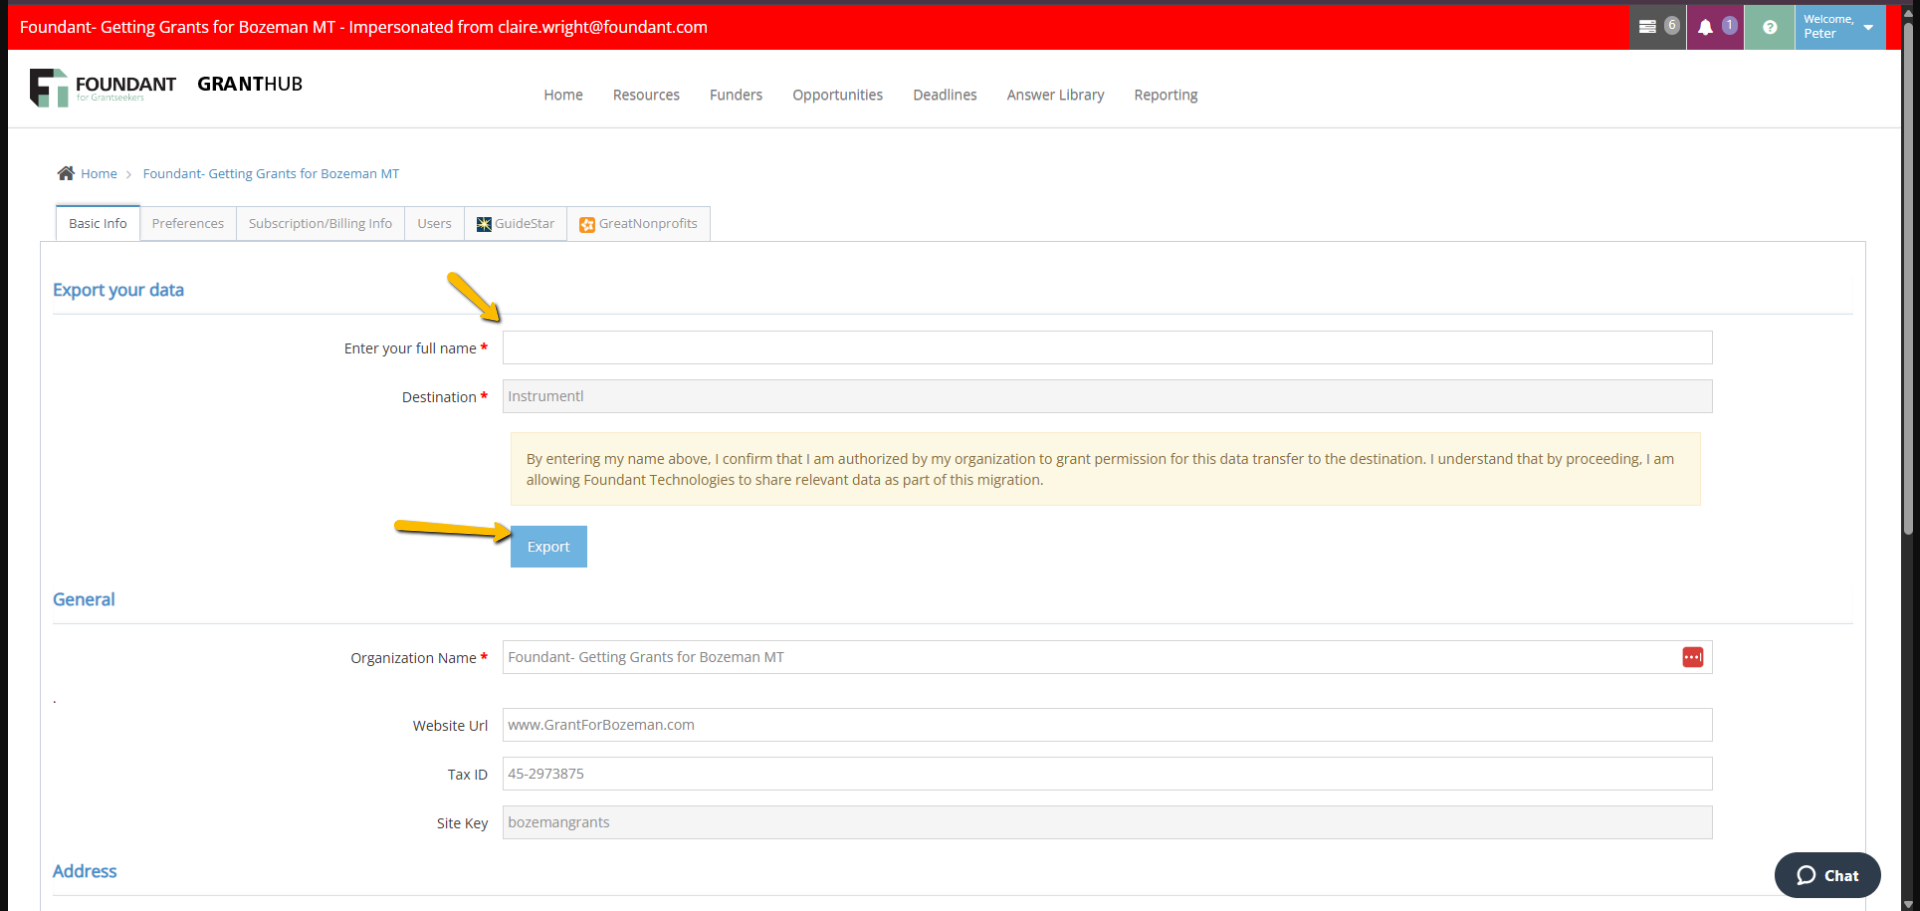1920x911 pixels.
Task: Click the Address section heading
Action: (85, 871)
